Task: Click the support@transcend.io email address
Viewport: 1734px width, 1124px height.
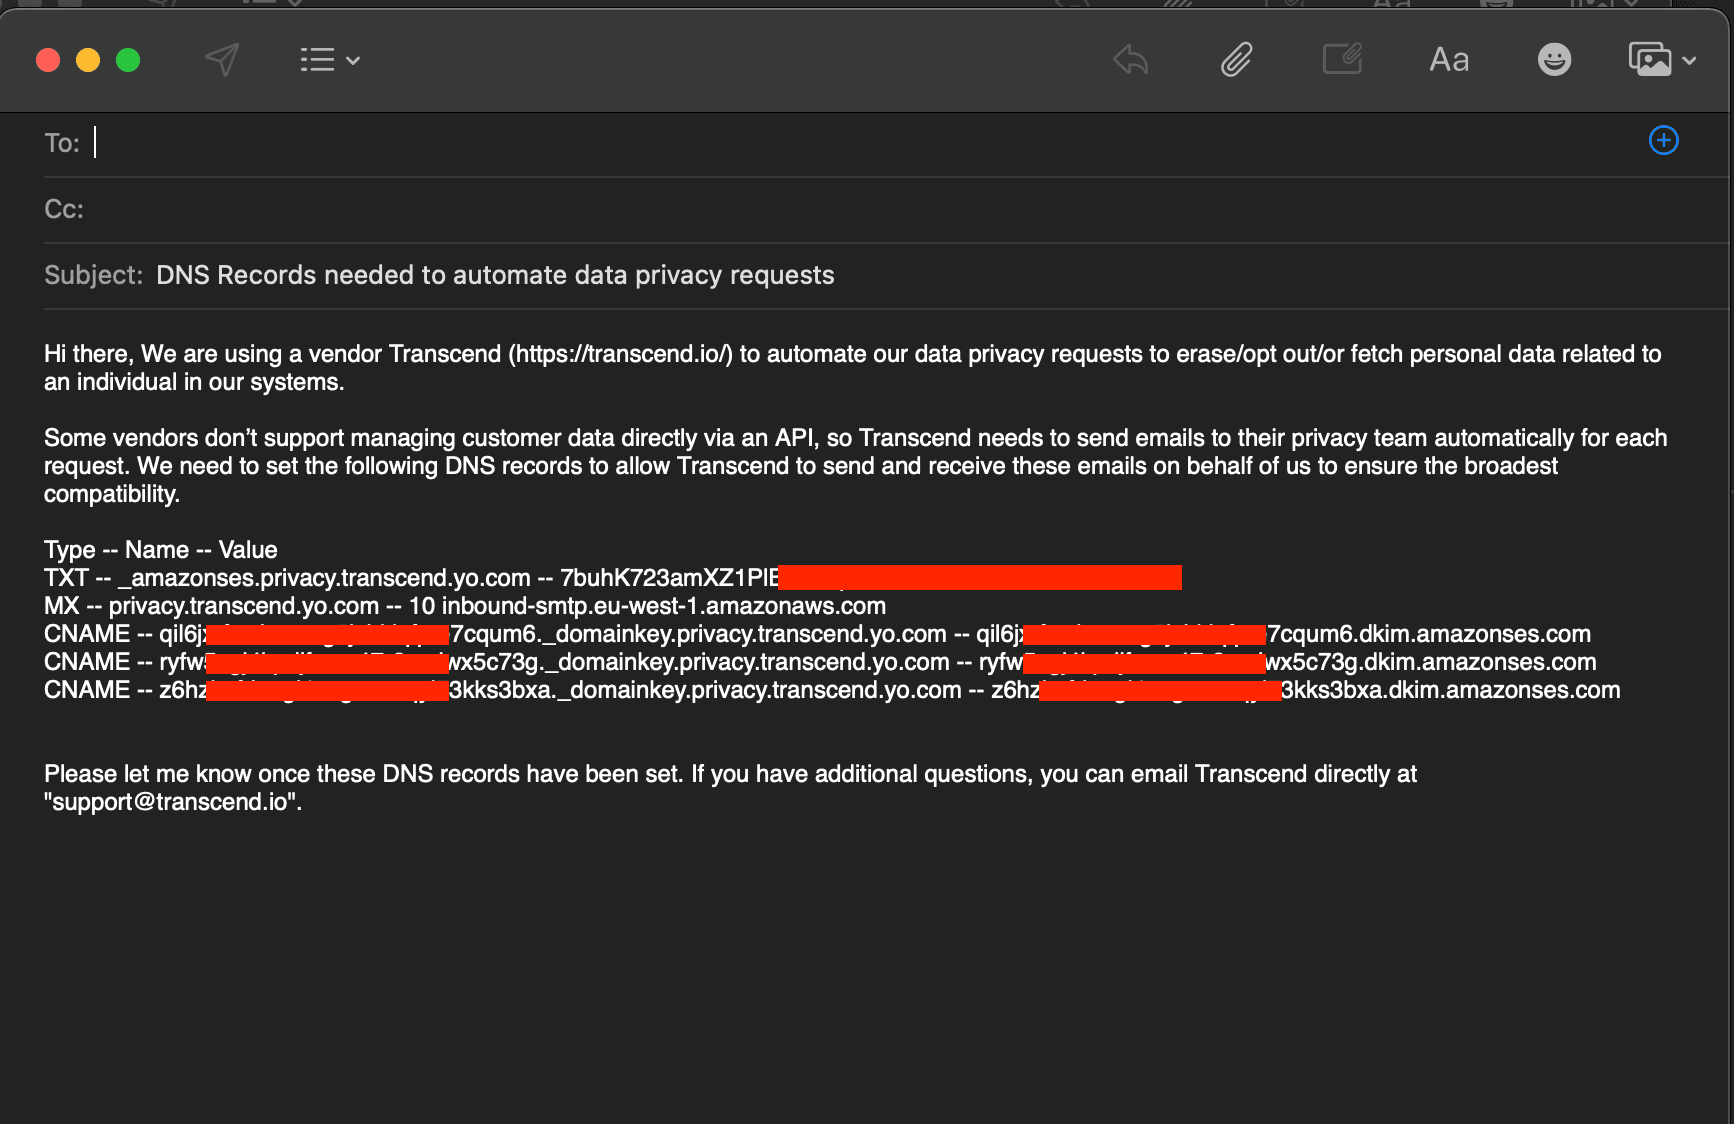Action: [171, 802]
